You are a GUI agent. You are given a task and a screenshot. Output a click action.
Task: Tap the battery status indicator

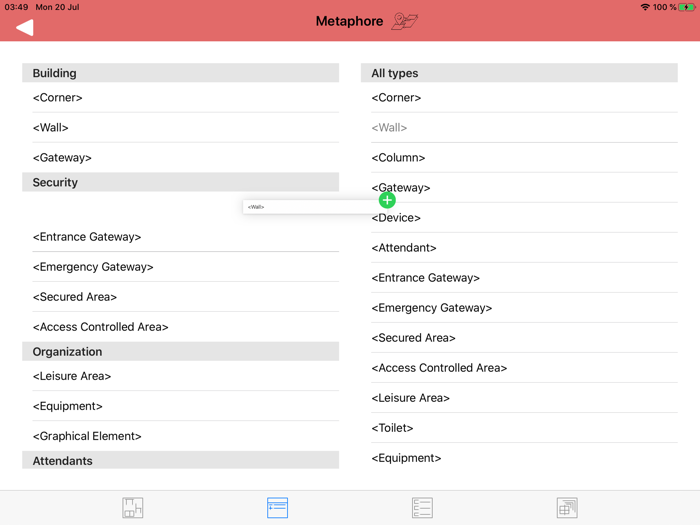click(687, 7)
